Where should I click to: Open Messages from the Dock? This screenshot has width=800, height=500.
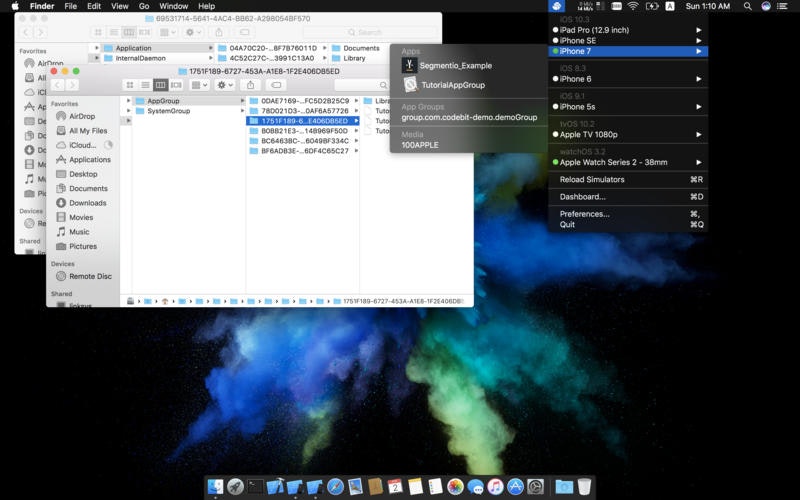[476, 487]
